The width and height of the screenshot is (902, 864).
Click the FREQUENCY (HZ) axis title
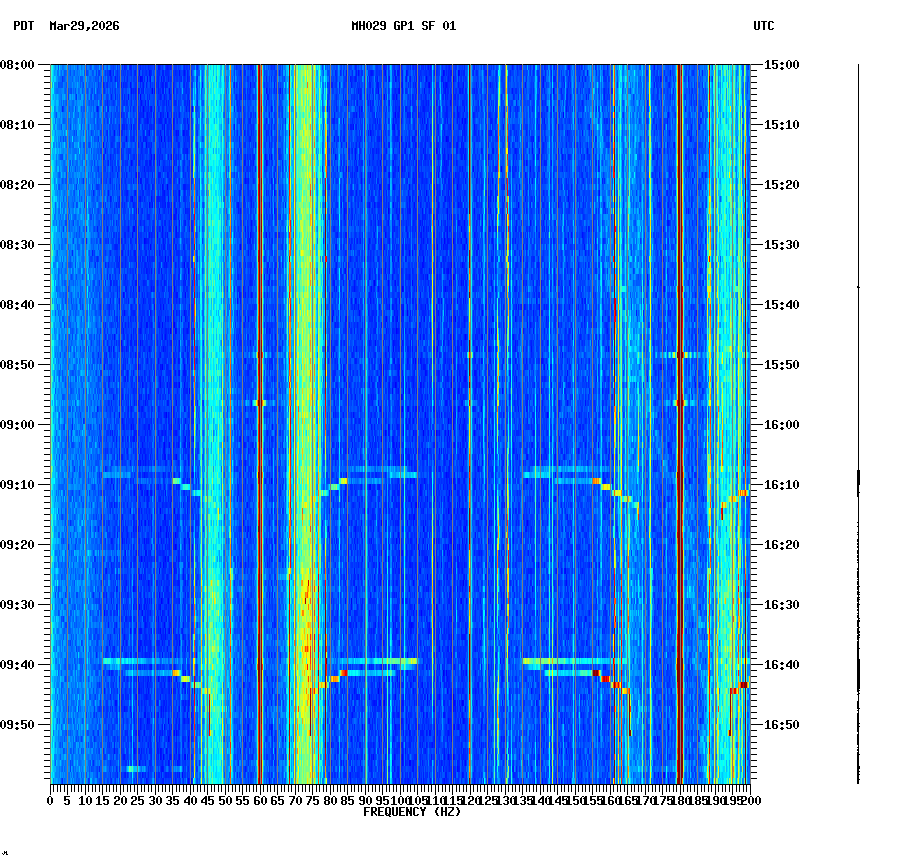point(412,811)
